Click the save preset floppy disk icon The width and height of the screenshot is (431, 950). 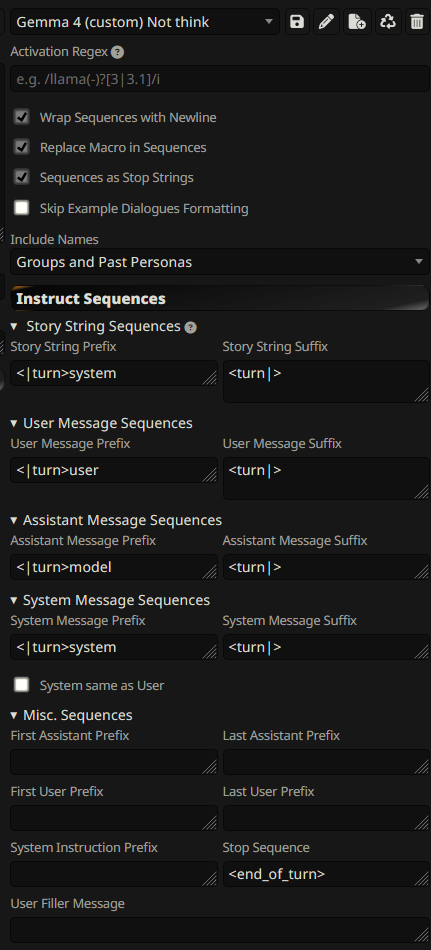pos(297,22)
